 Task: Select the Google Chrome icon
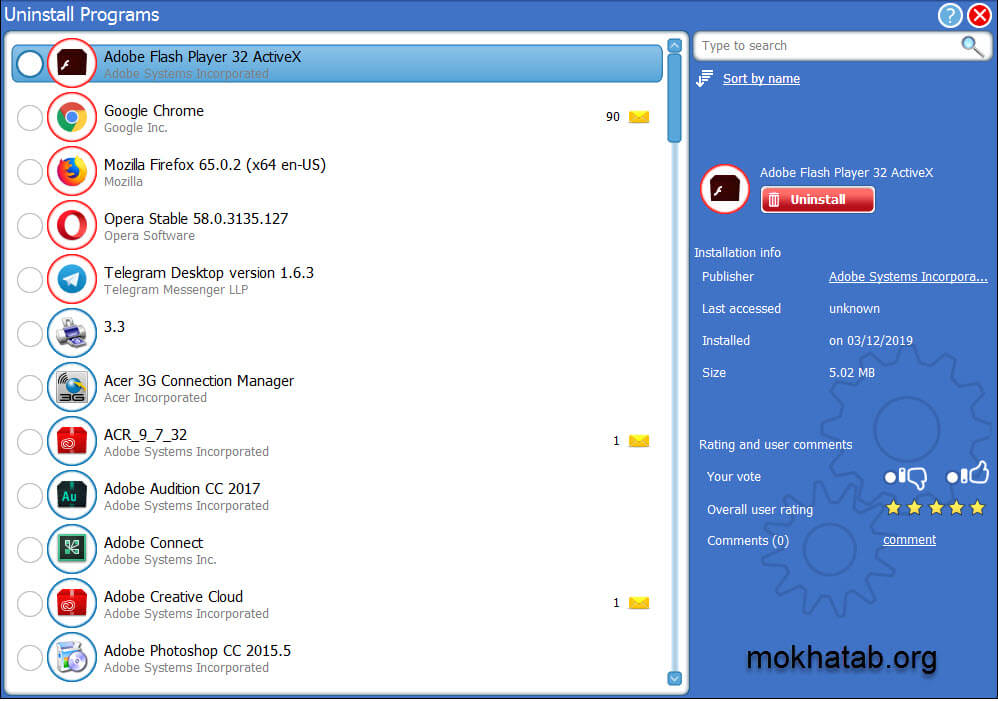71,117
